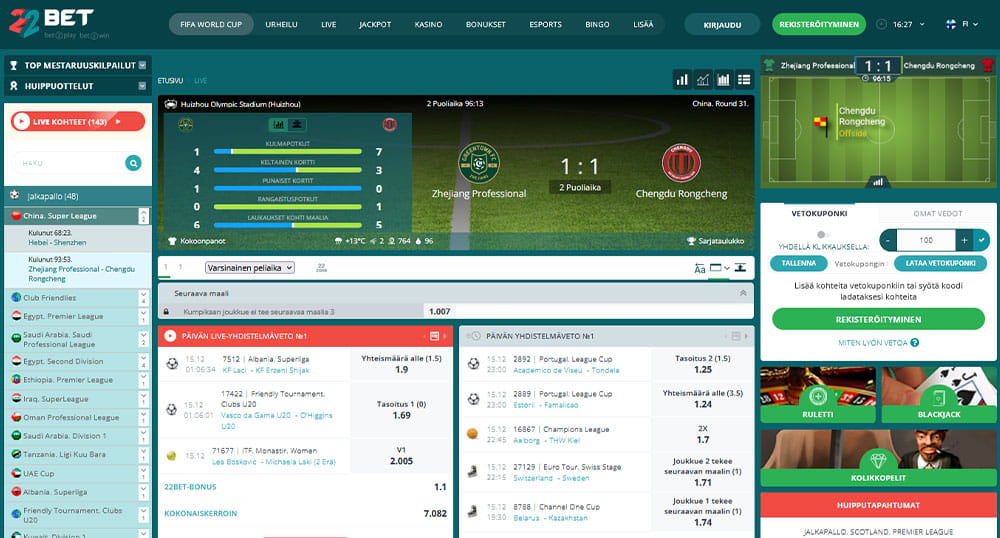
Task: Click the stats icon below the pitch tracker
Action: (878, 182)
